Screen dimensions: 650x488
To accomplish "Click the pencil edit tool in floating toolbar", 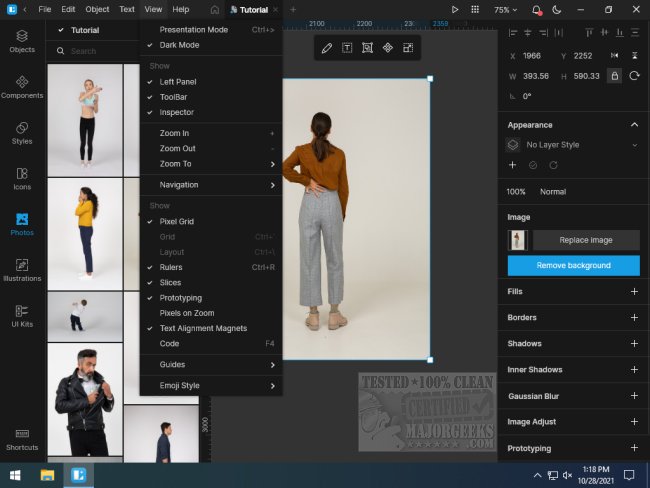I will click(327, 48).
